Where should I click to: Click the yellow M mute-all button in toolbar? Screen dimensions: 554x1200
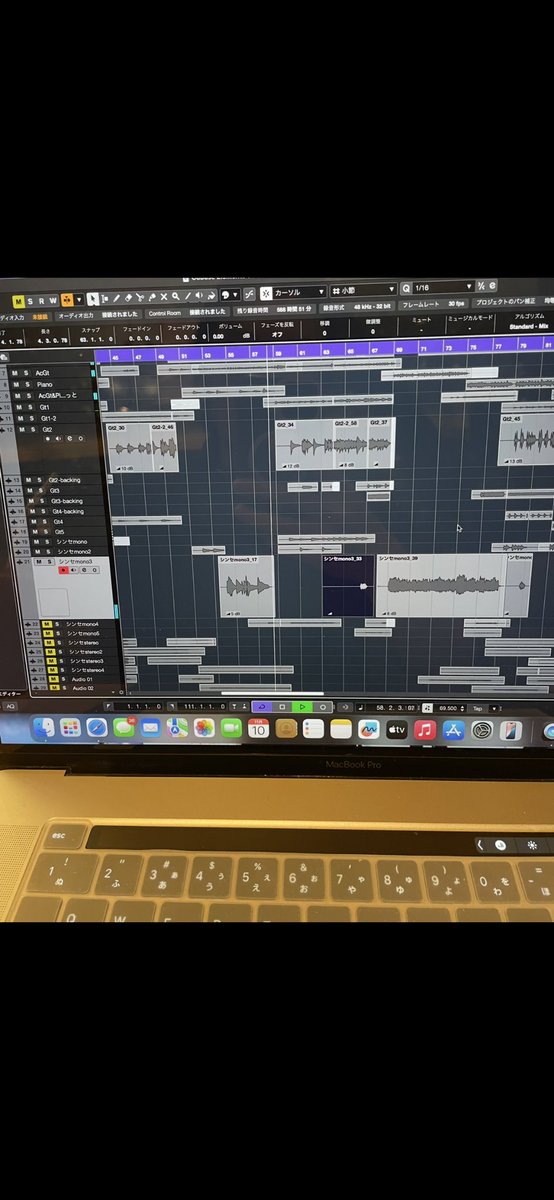(x=18, y=301)
